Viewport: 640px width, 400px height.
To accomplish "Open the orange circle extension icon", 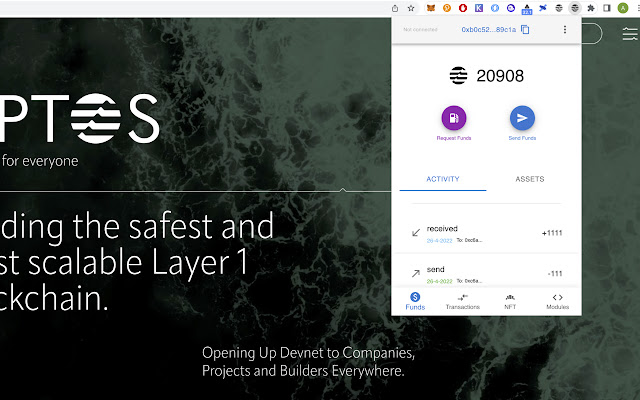I will 447,8.
